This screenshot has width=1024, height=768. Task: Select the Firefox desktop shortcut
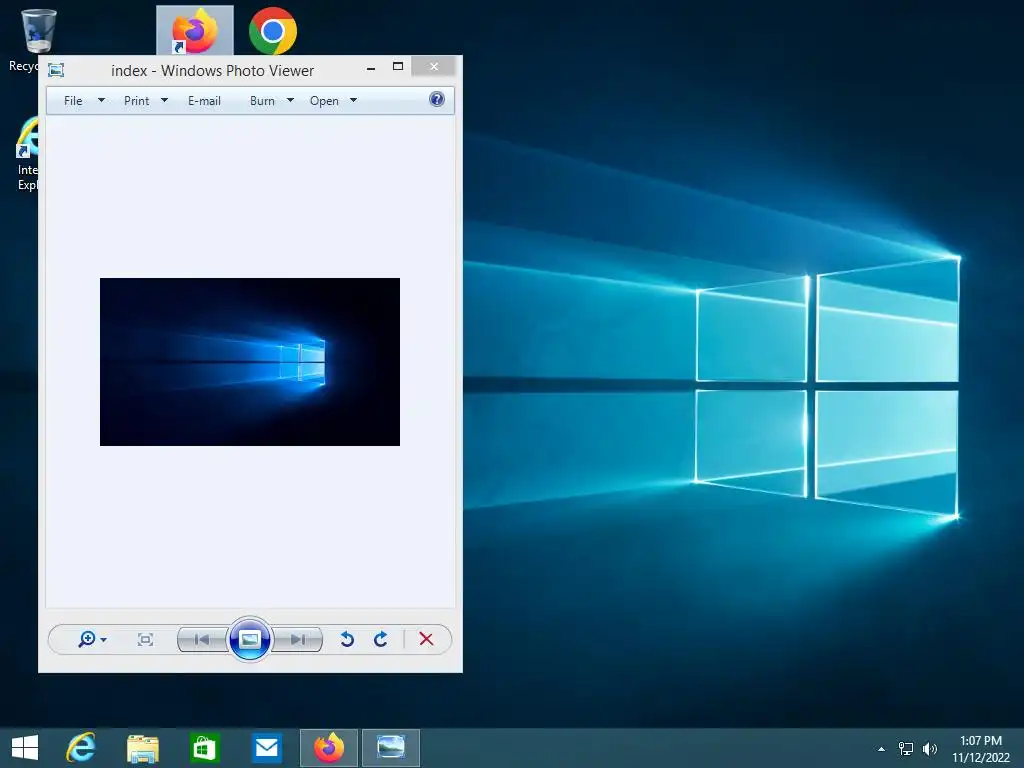coord(195,31)
